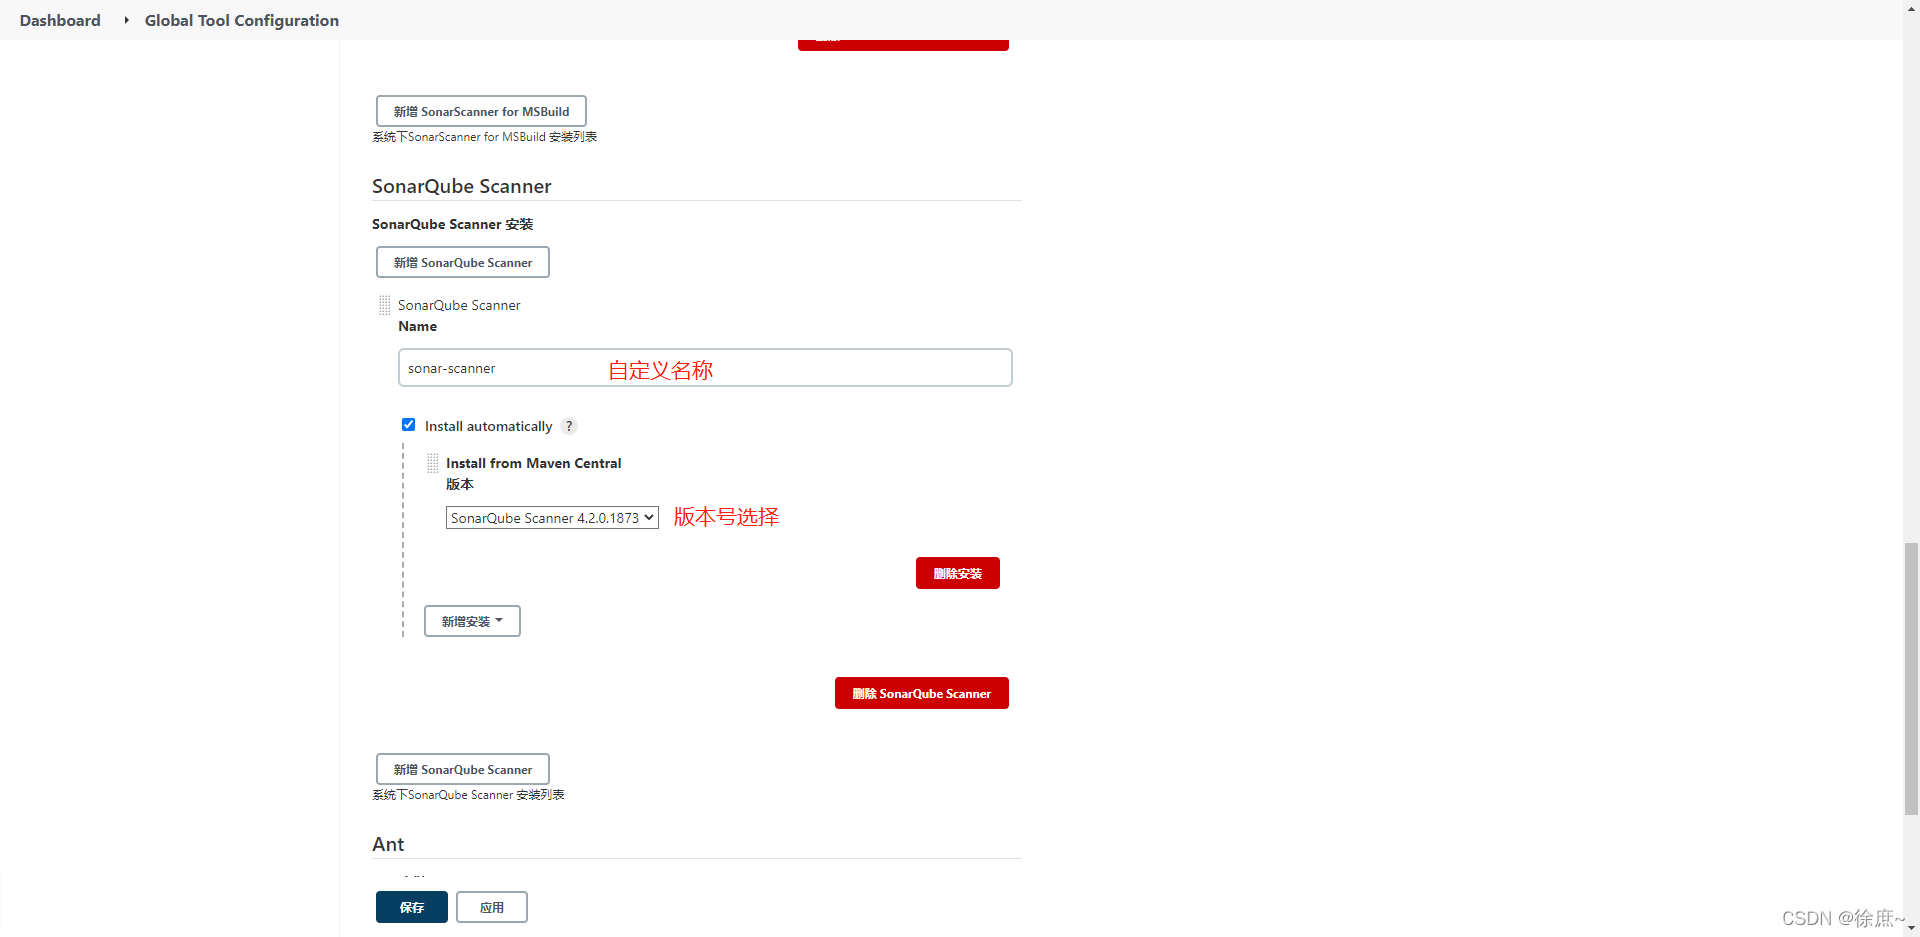Click the 系统下SonarQube Scanner 安装列表 text
Image resolution: width=1920 pixels, height=937 pixels.
(468, 795)
